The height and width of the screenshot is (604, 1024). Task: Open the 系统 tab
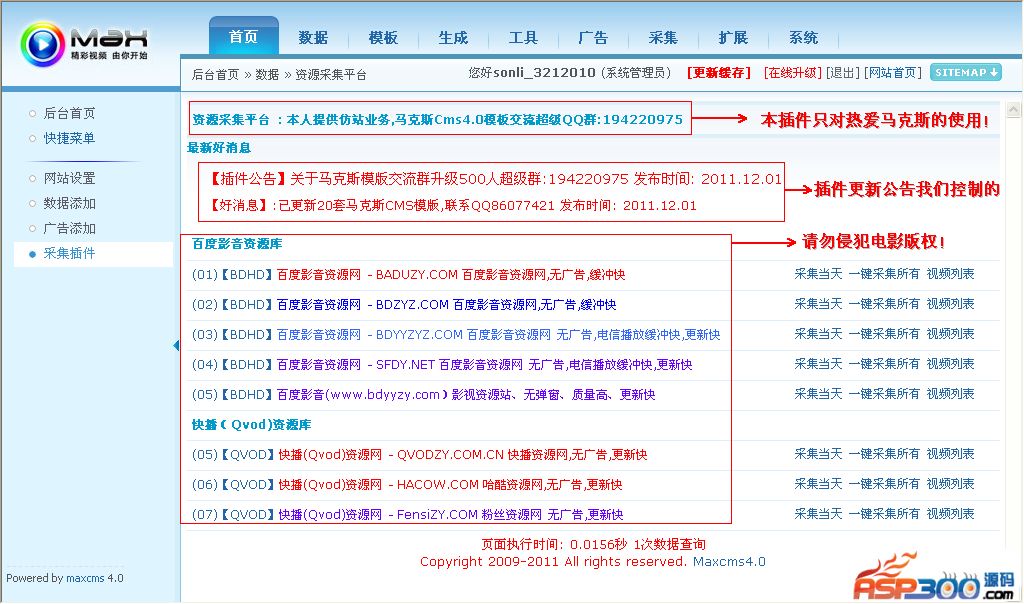pyautogui.click(x=803, y=38)
